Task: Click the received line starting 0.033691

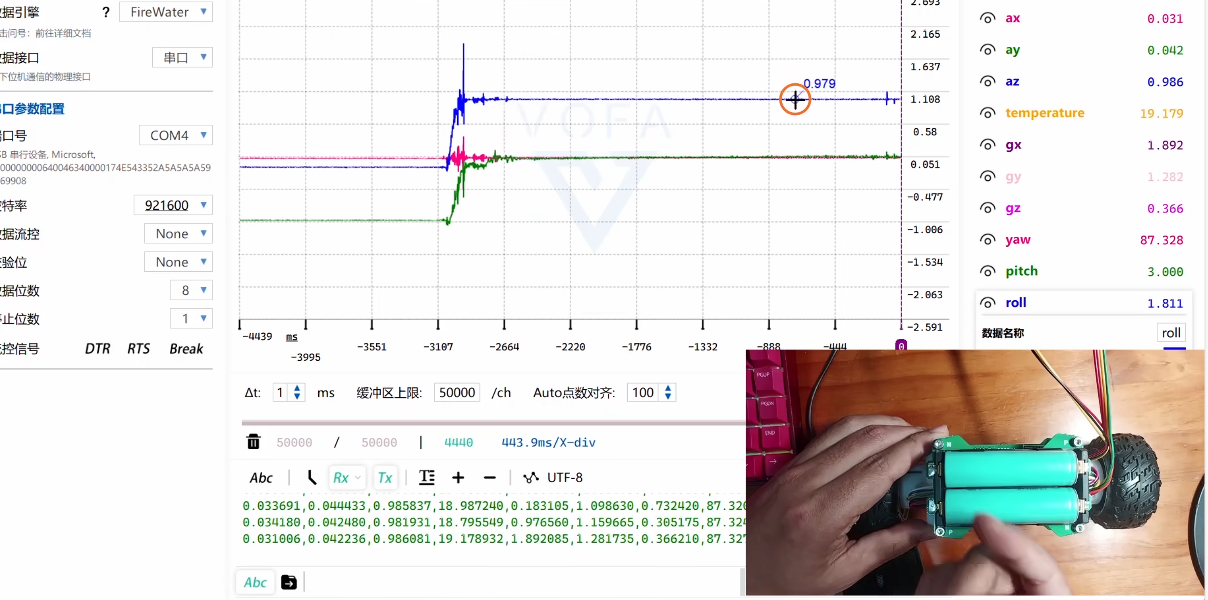Action: click(x=494, y=506)
